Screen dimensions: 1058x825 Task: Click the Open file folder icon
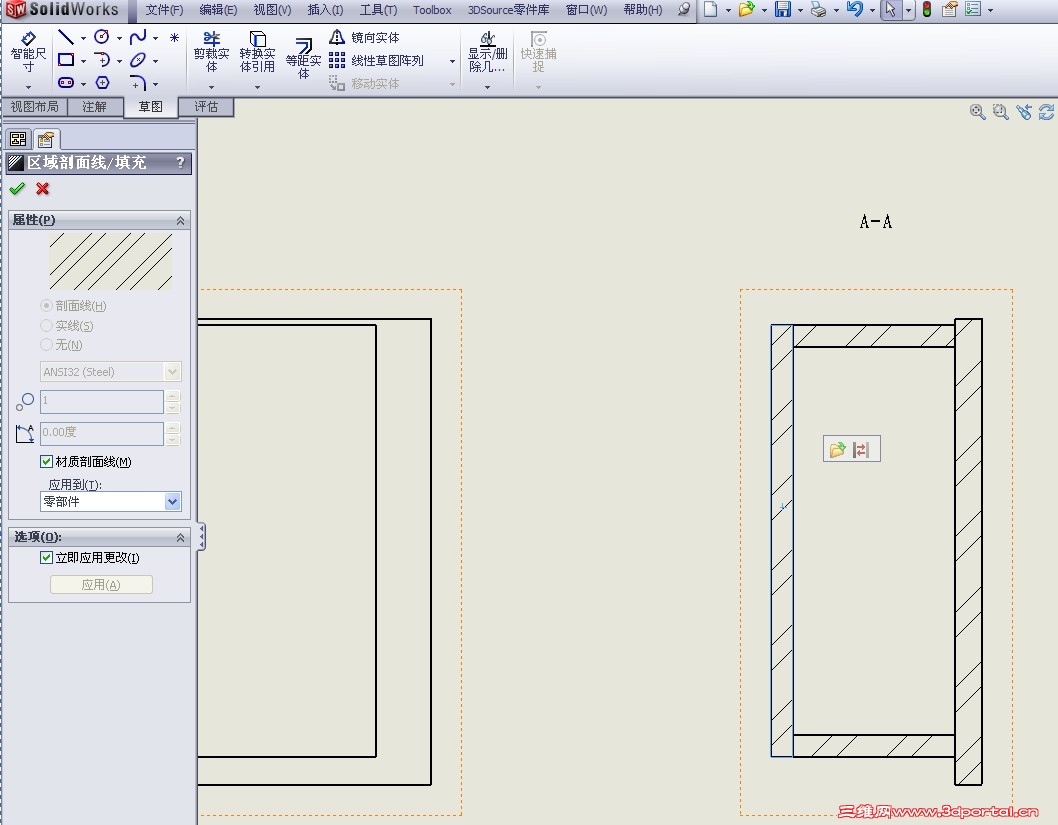[746, 9]
